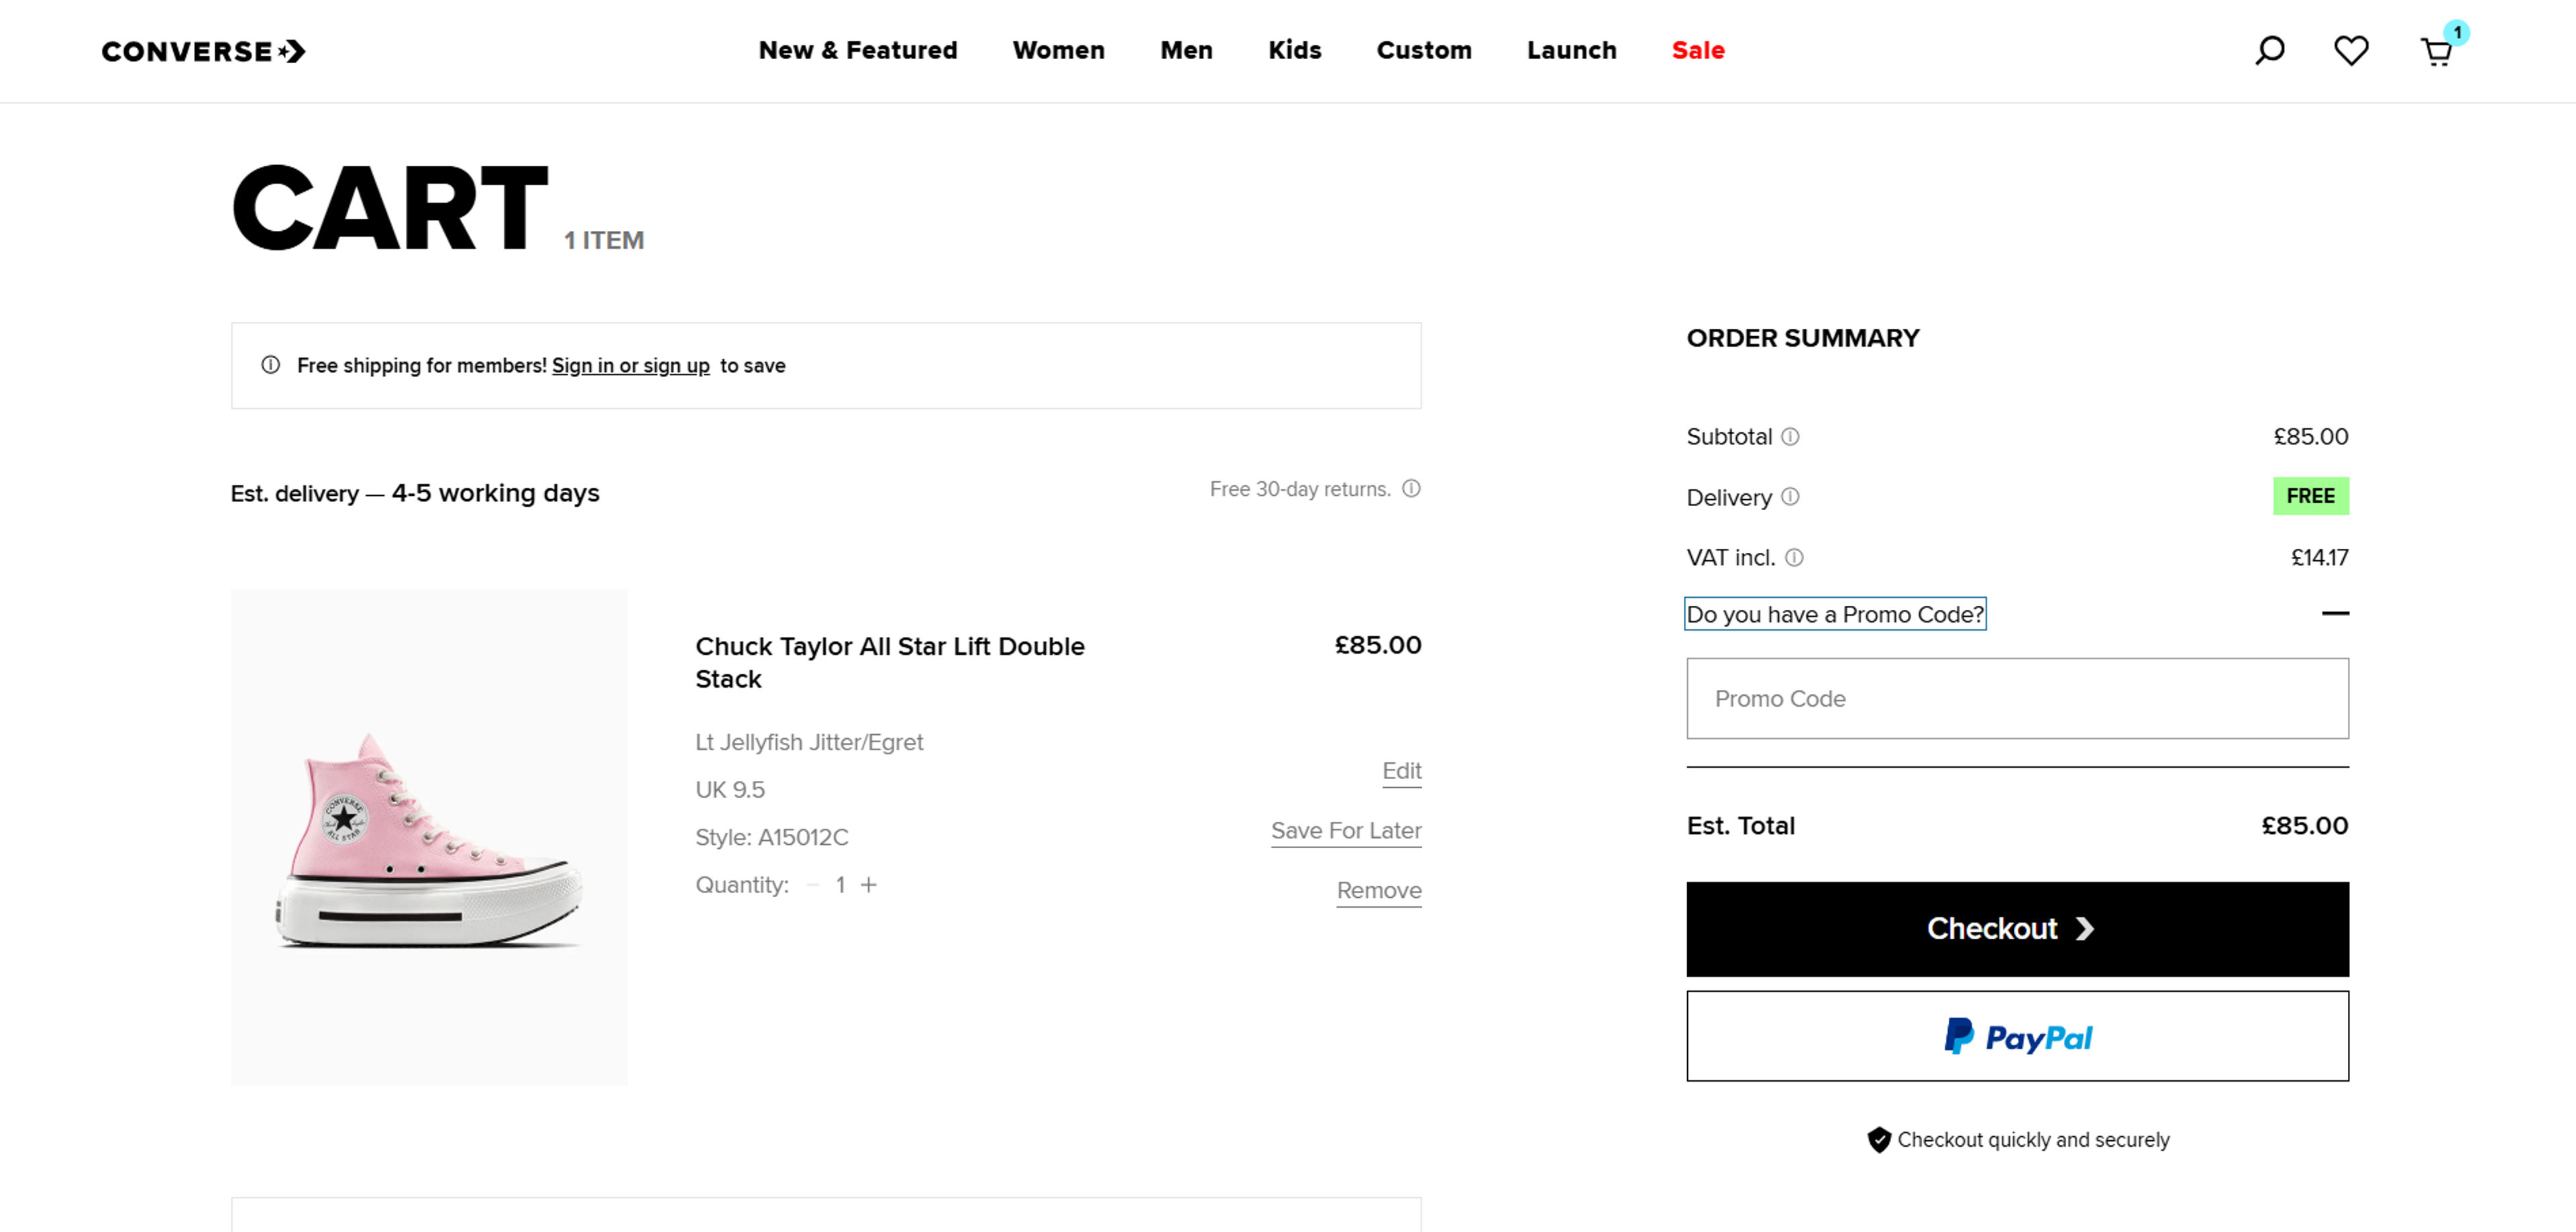Click 'Lt Jellyfish Jitter/Egret' color text
The height and width of the screenshot is (1232, 2576).
[x=809, y=742]
